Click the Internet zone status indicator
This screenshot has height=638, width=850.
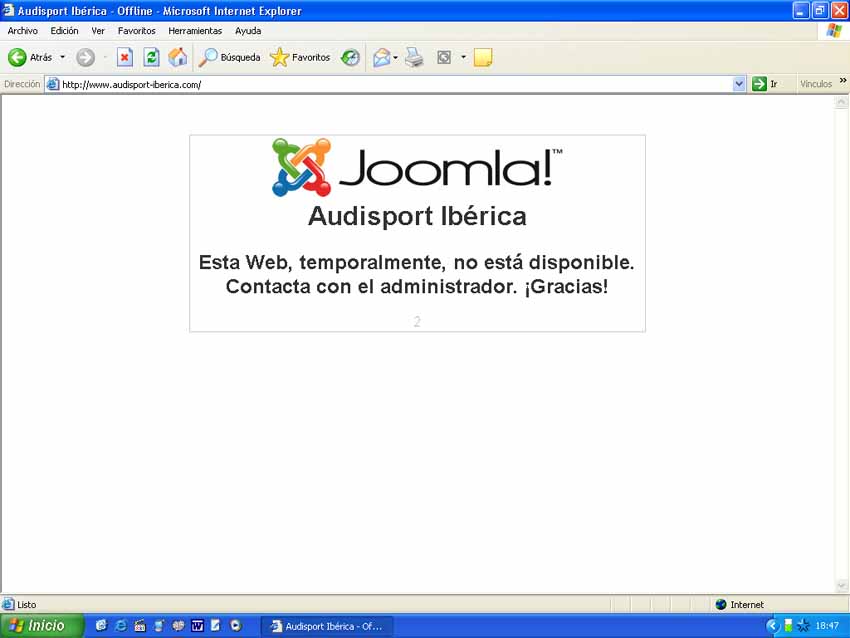click(x=739, y=604)
